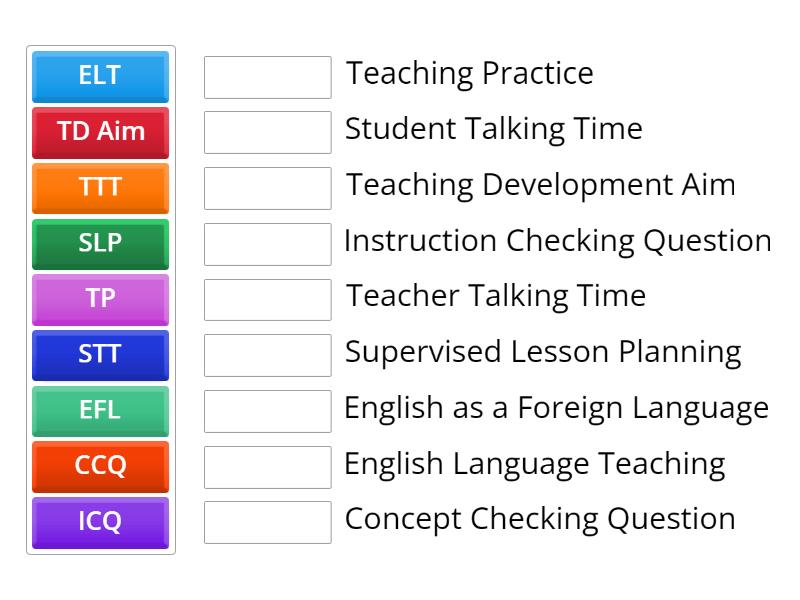Screen dimensions: 800x600
Task: Click the blank box for Concept Checking Question
Action: (x=267, y=522)
